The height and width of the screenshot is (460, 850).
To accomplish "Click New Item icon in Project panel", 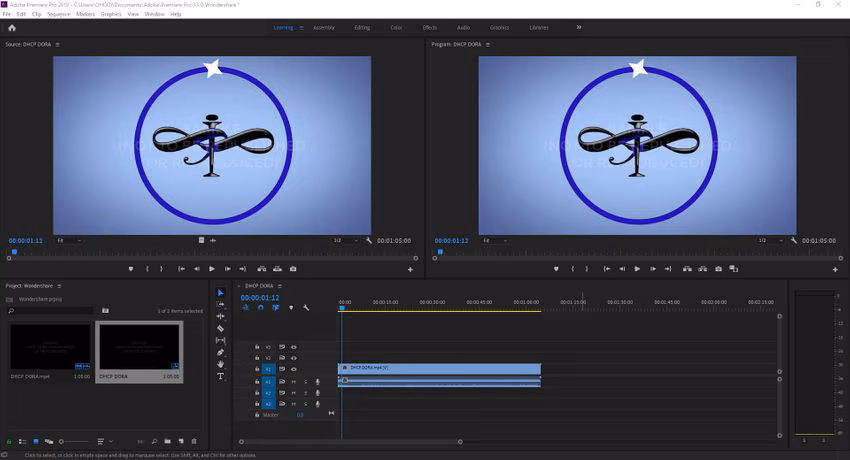I will pos(181,441).
